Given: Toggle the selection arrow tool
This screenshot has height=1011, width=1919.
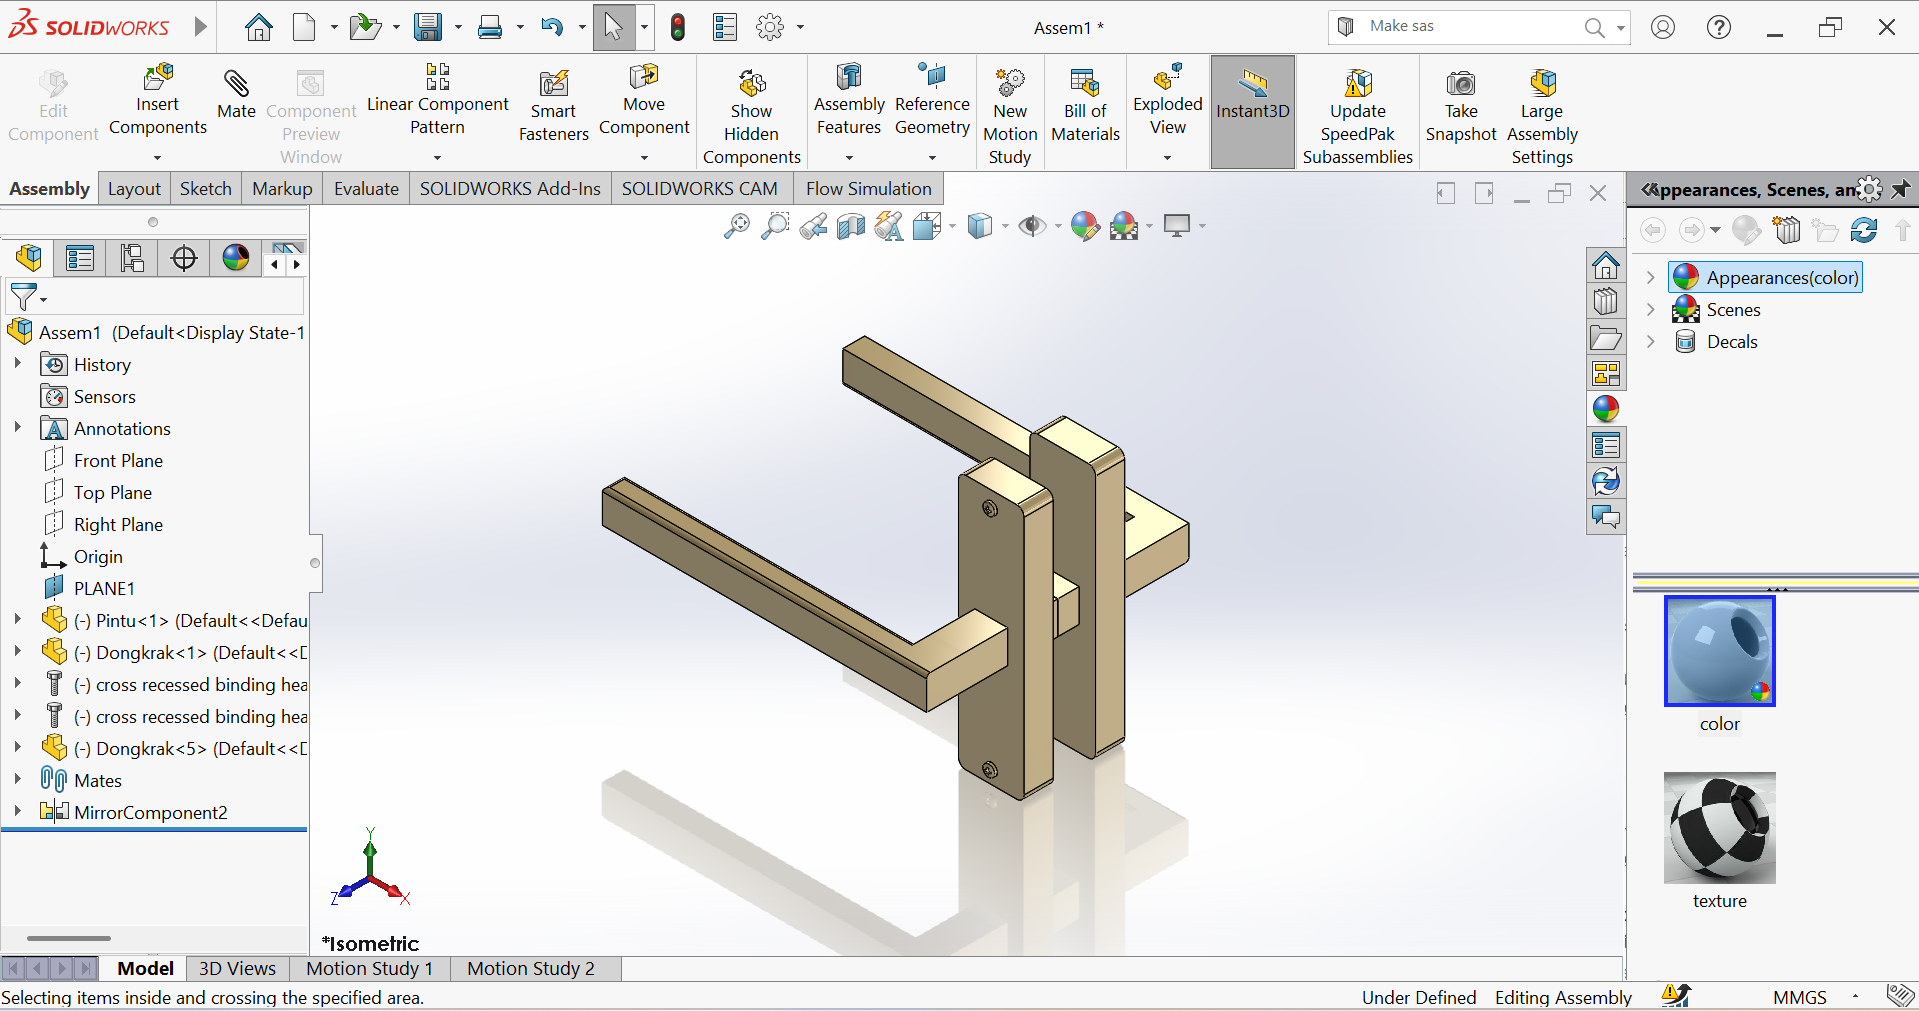Looking at the screenshot, I should tap(614, 27).
